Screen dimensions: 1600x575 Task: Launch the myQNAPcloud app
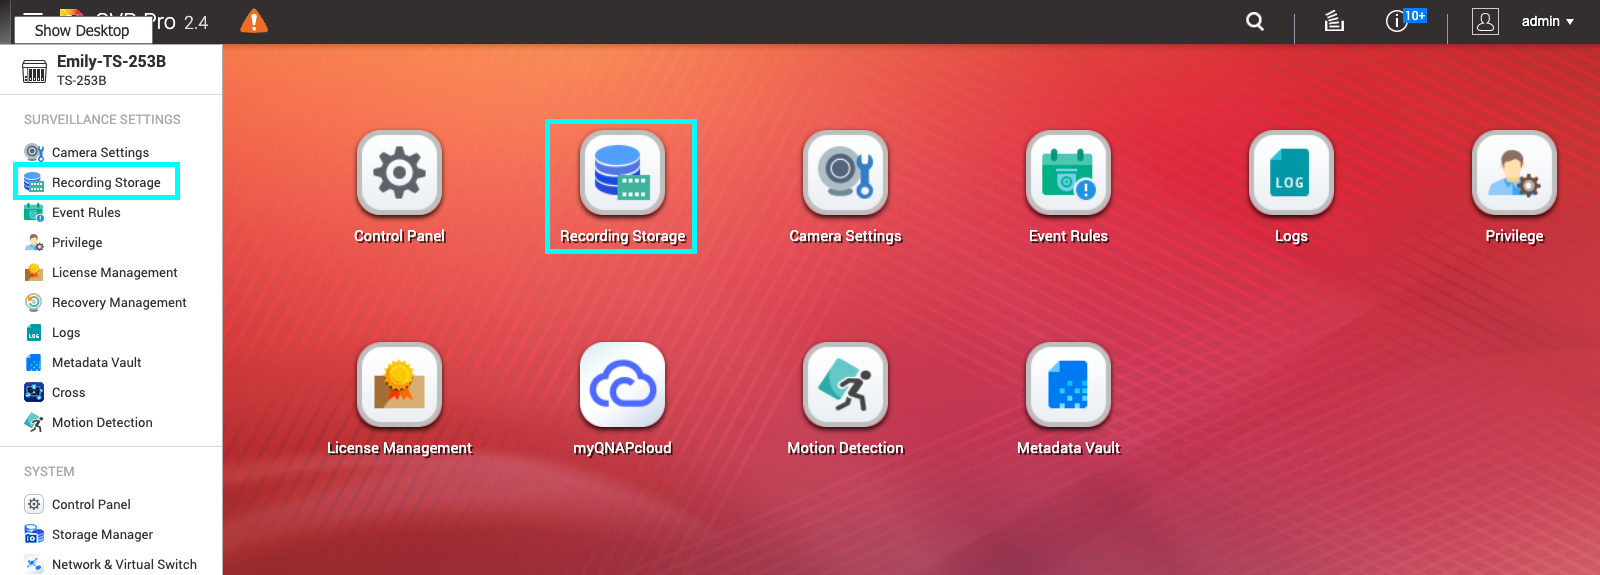click(x=622, y=385)
